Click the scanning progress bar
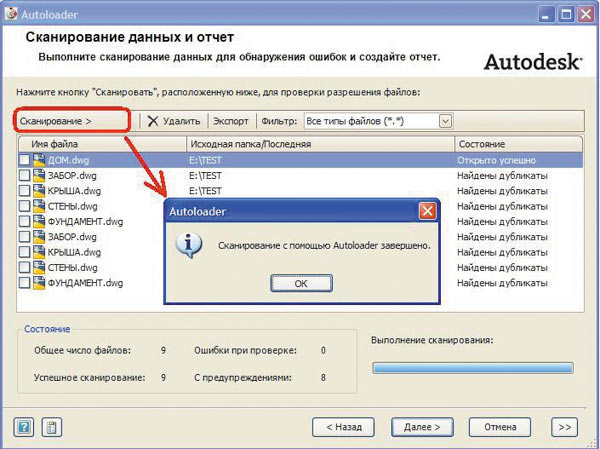 (x=473, y=368)
